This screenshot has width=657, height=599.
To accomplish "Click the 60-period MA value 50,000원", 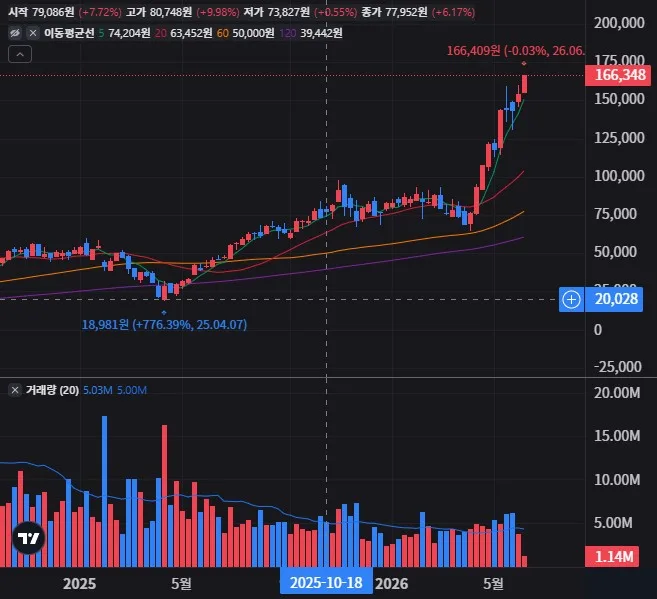I will [253, 33].
